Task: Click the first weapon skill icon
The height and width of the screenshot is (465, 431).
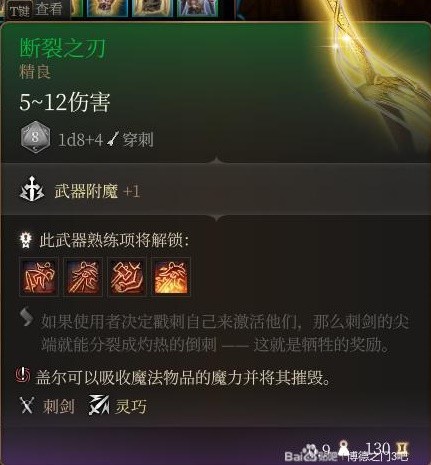Action: coord(39,277)
